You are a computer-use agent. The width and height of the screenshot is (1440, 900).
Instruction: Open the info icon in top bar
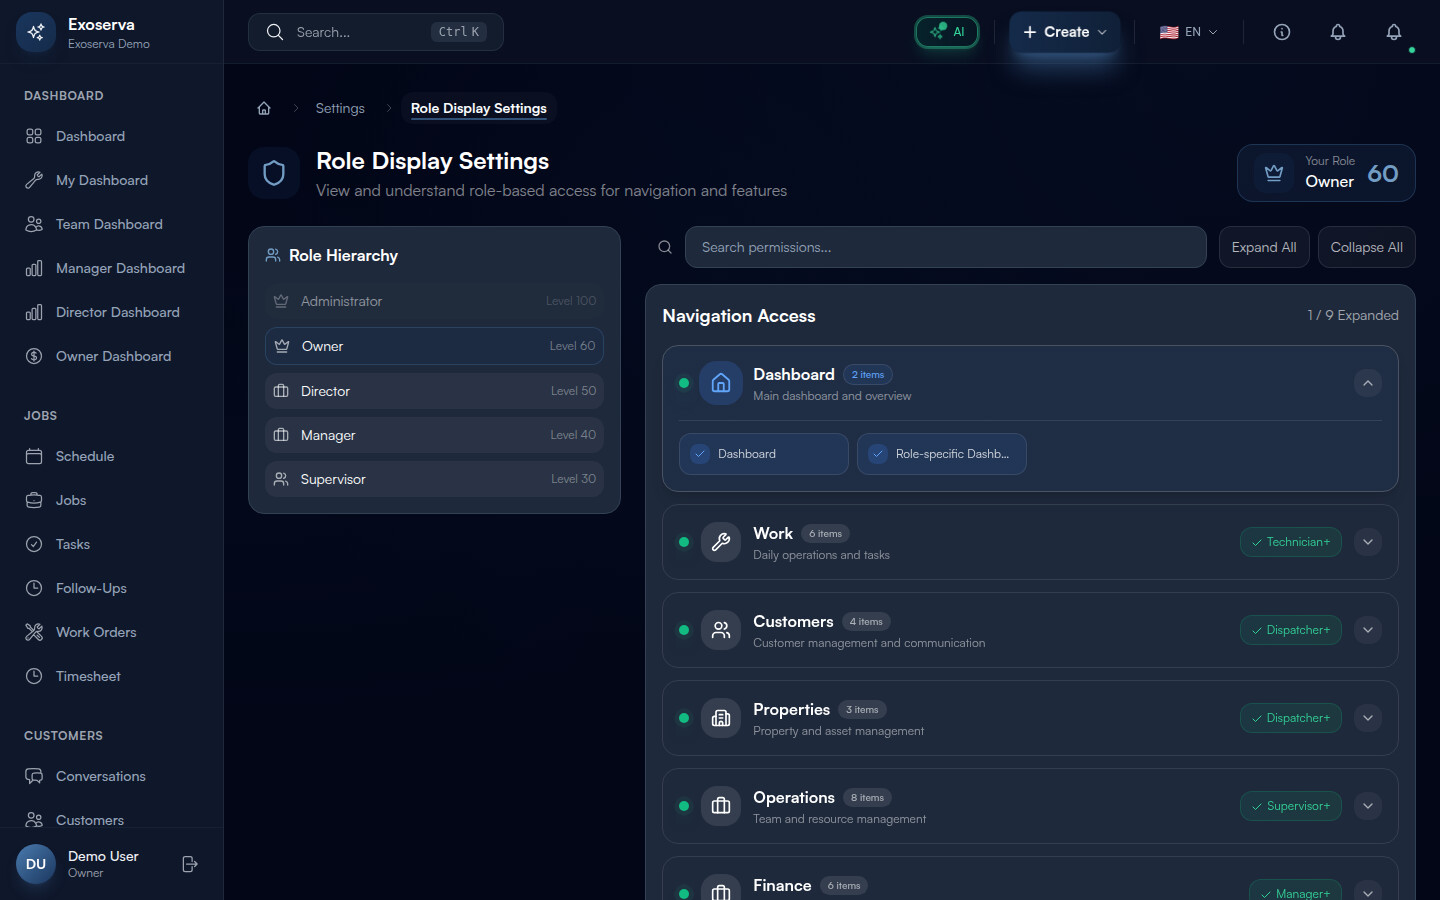1281,32
